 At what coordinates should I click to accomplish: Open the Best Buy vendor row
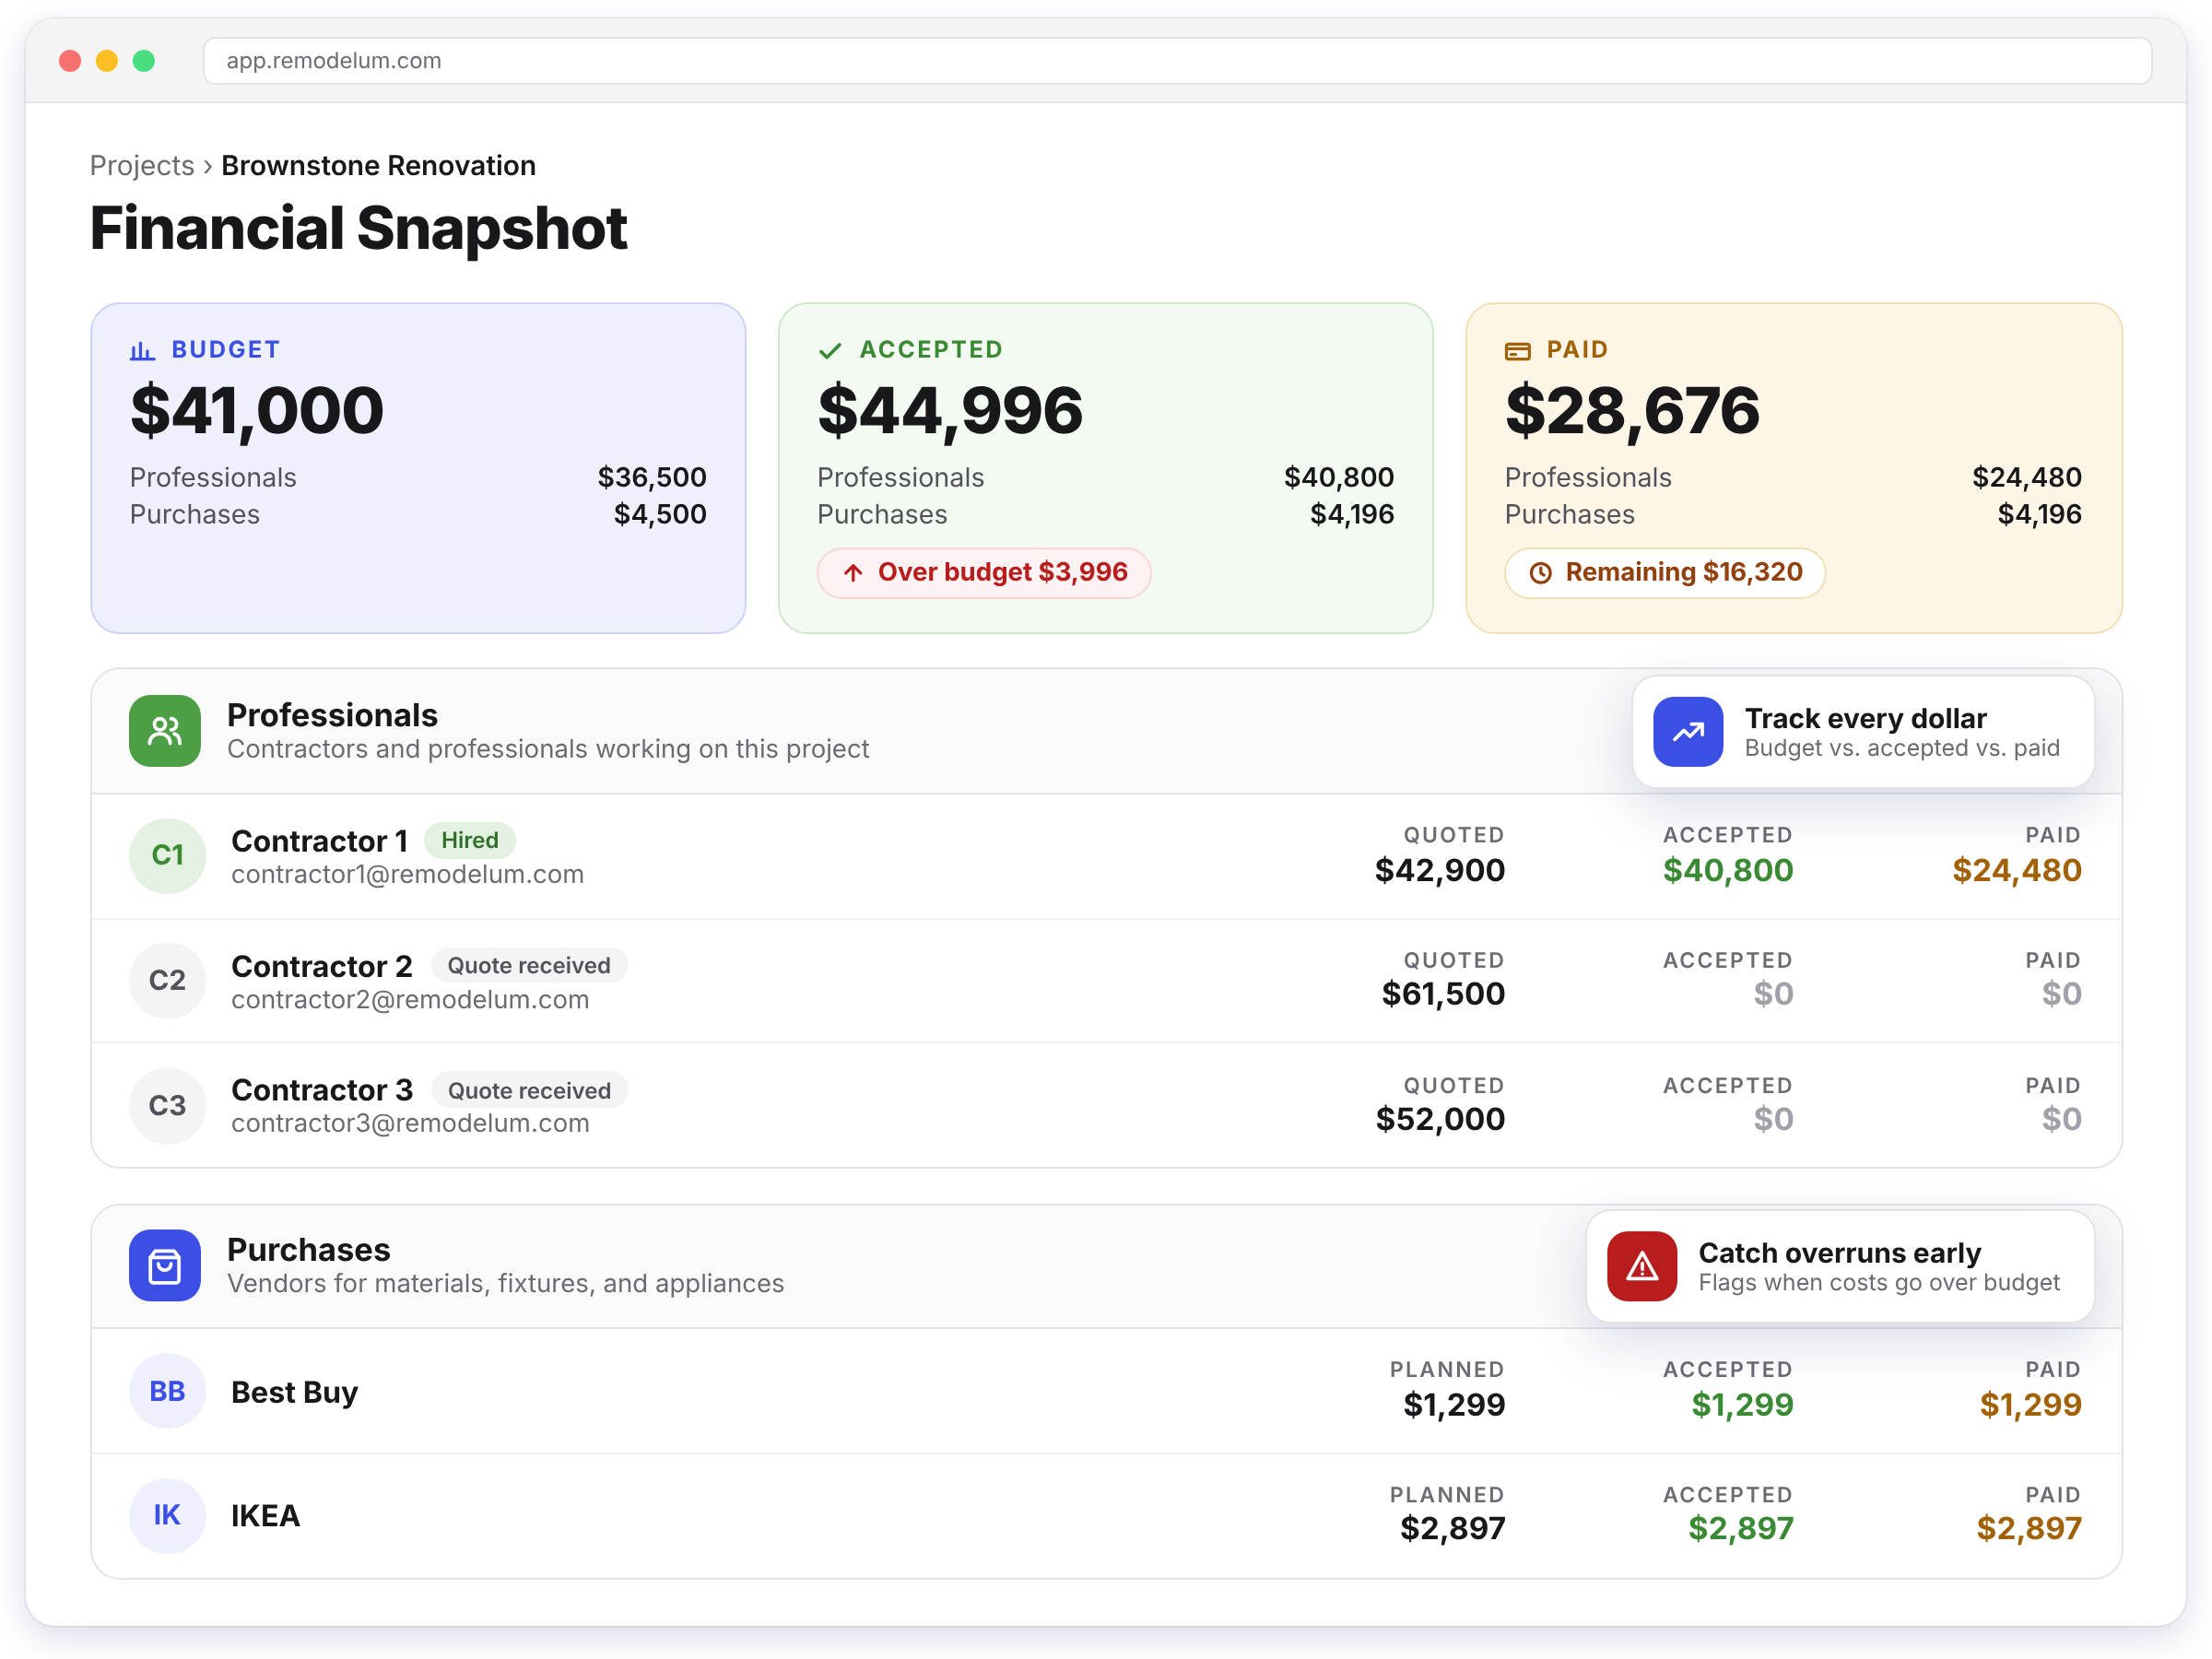[1106, 1391]
